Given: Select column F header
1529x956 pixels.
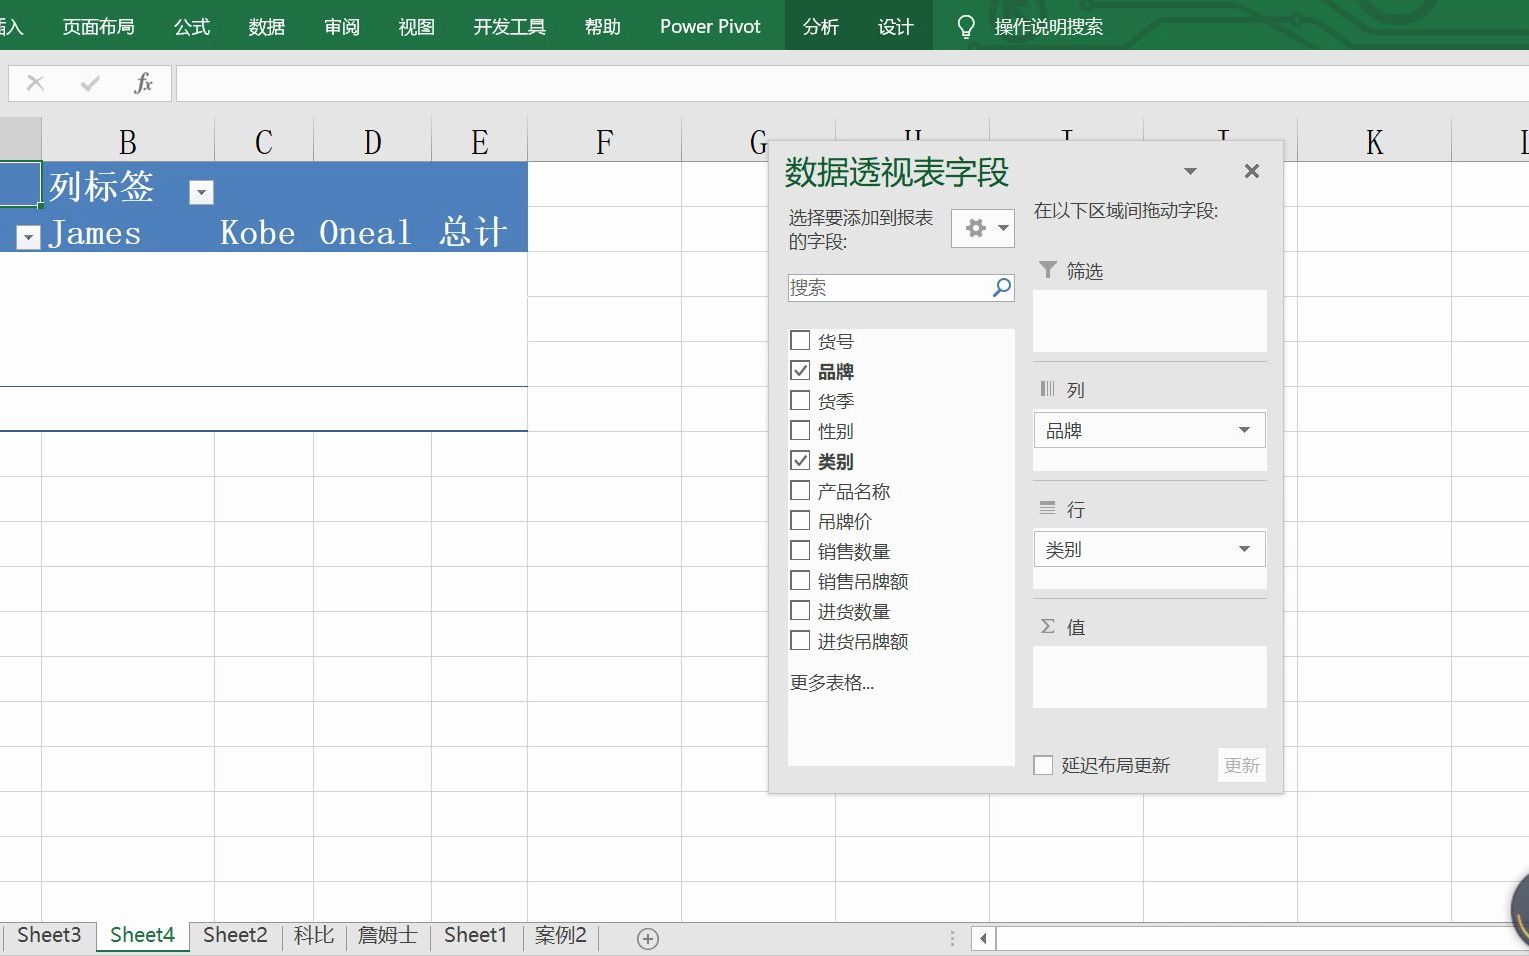Looking at the screenshot, I should 604,142.
